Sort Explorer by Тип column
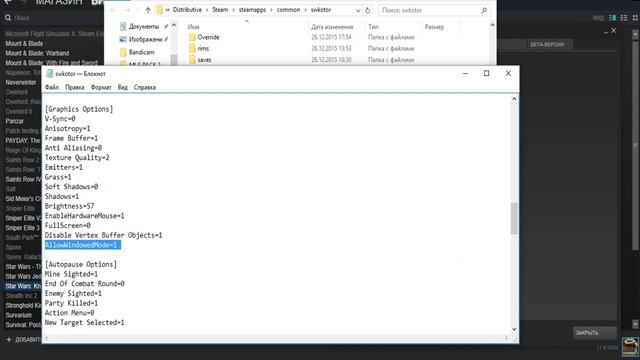 tap(373, 27)
